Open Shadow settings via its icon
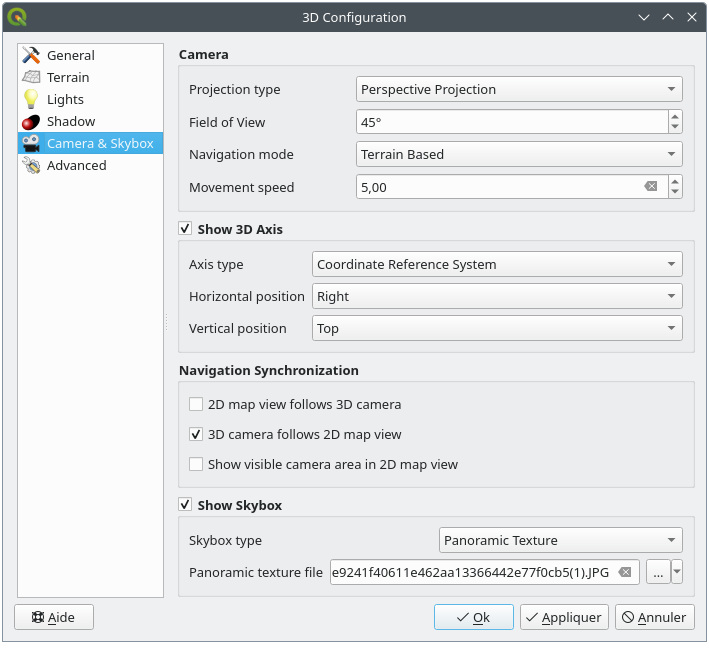The width and height of the screenshot is (709, 650). click(31, 122)
